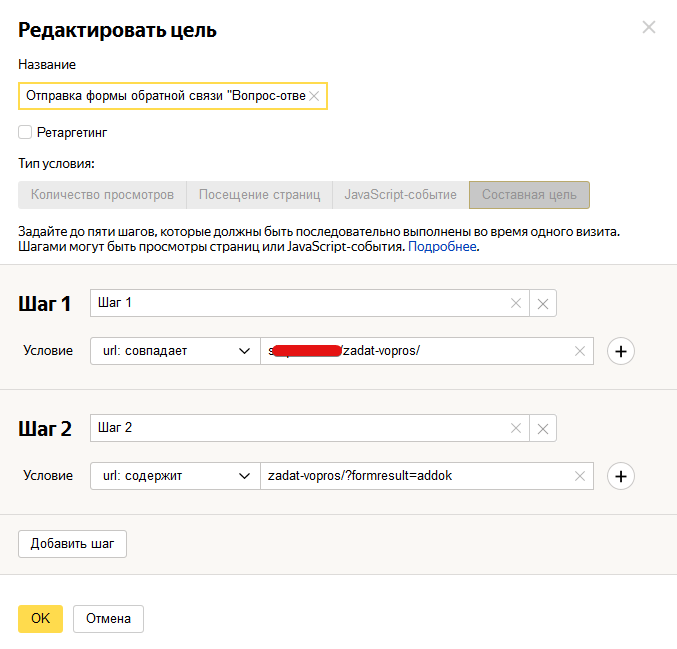Clear the Step 2 URL condition value

pos(580,476)
